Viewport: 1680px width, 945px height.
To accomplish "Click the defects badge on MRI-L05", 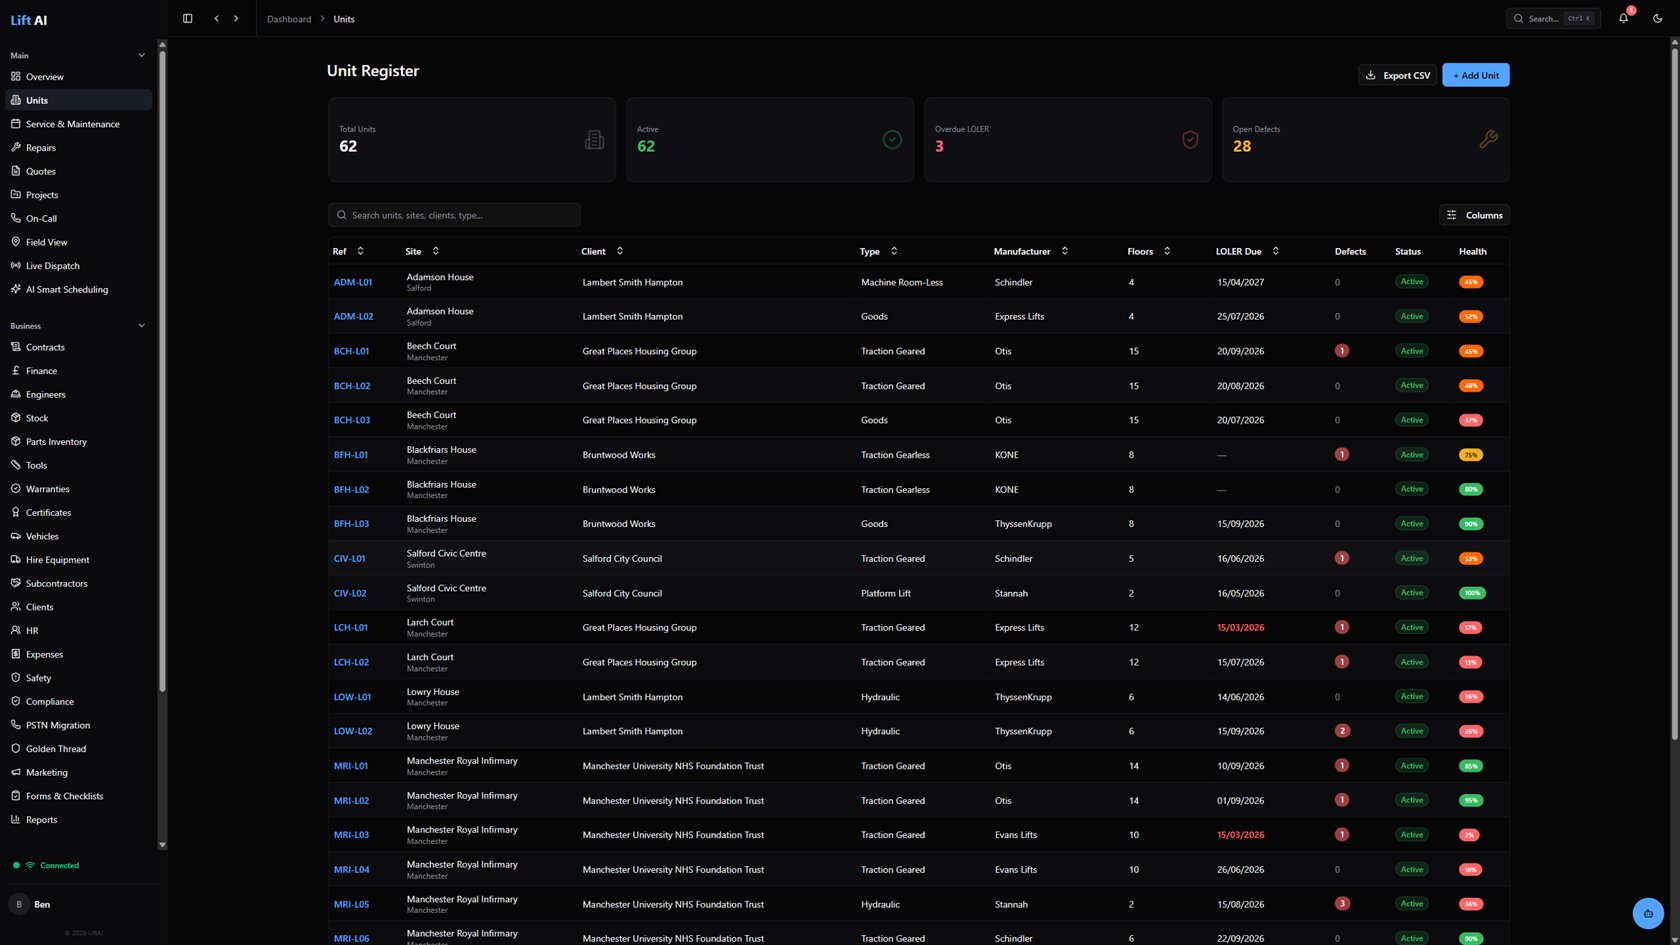I will click(1342, 904).
